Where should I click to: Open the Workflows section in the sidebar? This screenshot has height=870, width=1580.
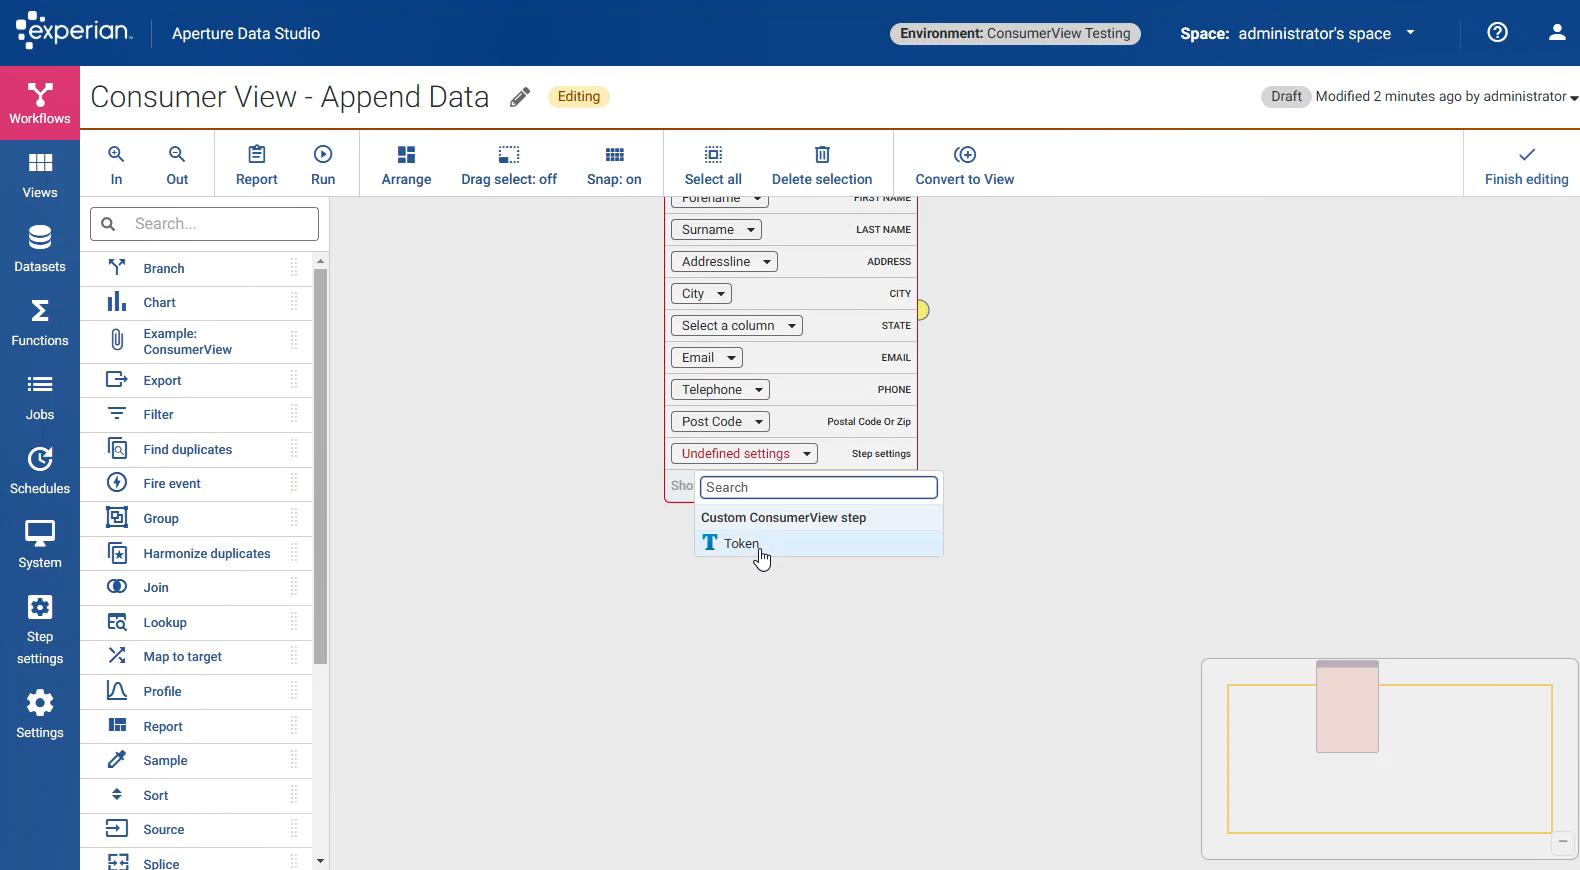tap(40, 103)
